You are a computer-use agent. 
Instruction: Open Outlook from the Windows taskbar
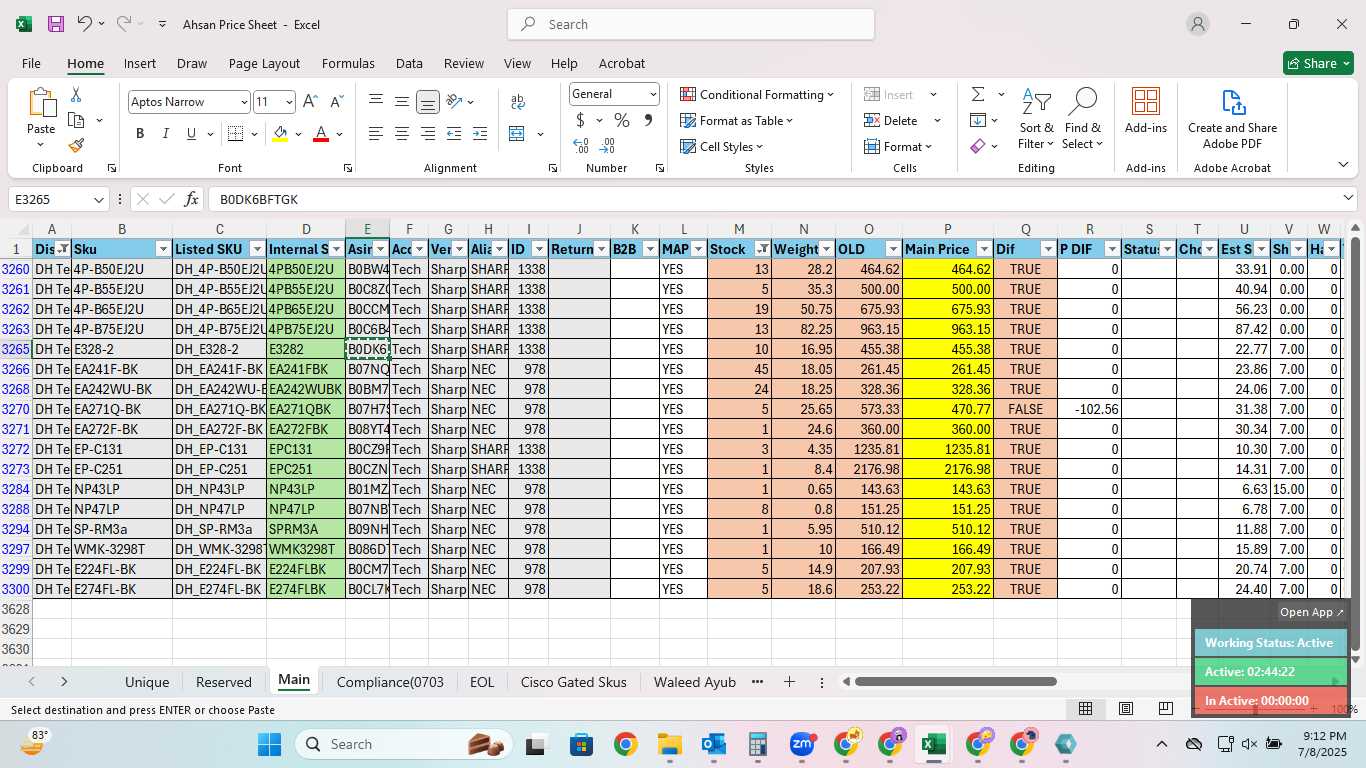pyautogui.click(x=713, y=744)
